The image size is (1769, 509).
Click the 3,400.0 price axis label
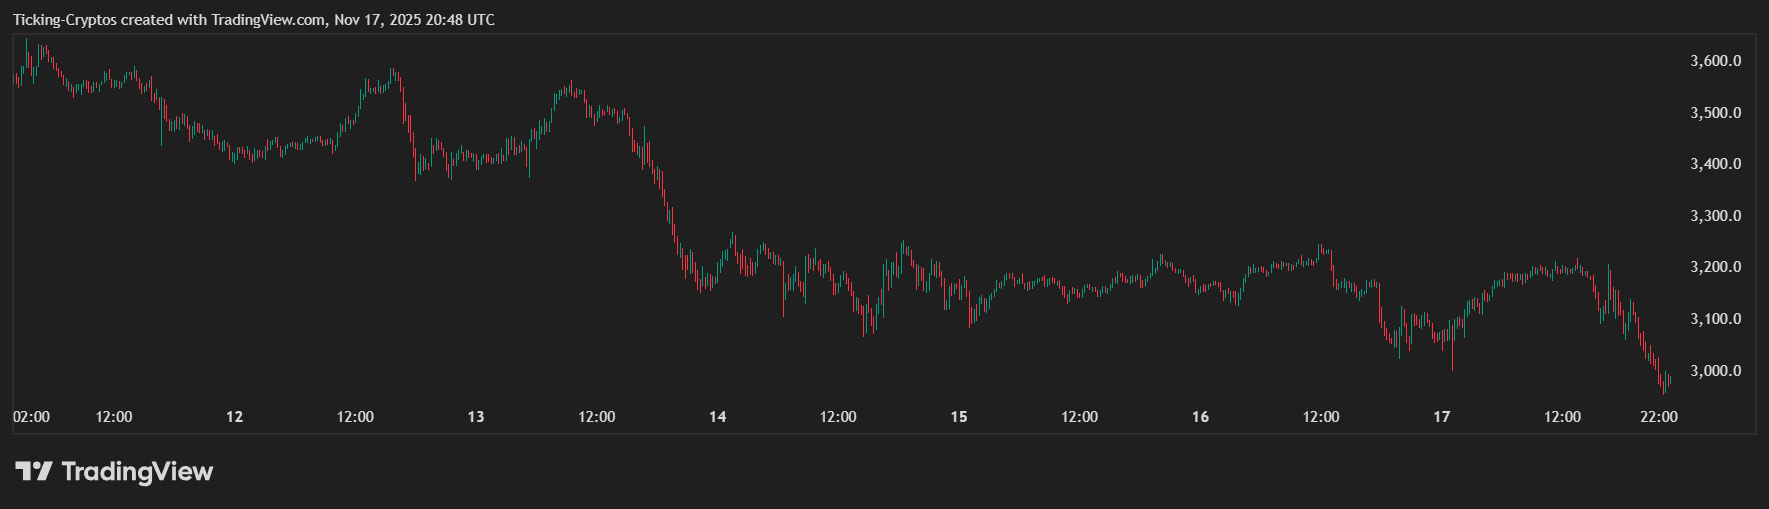(1715, 164)
